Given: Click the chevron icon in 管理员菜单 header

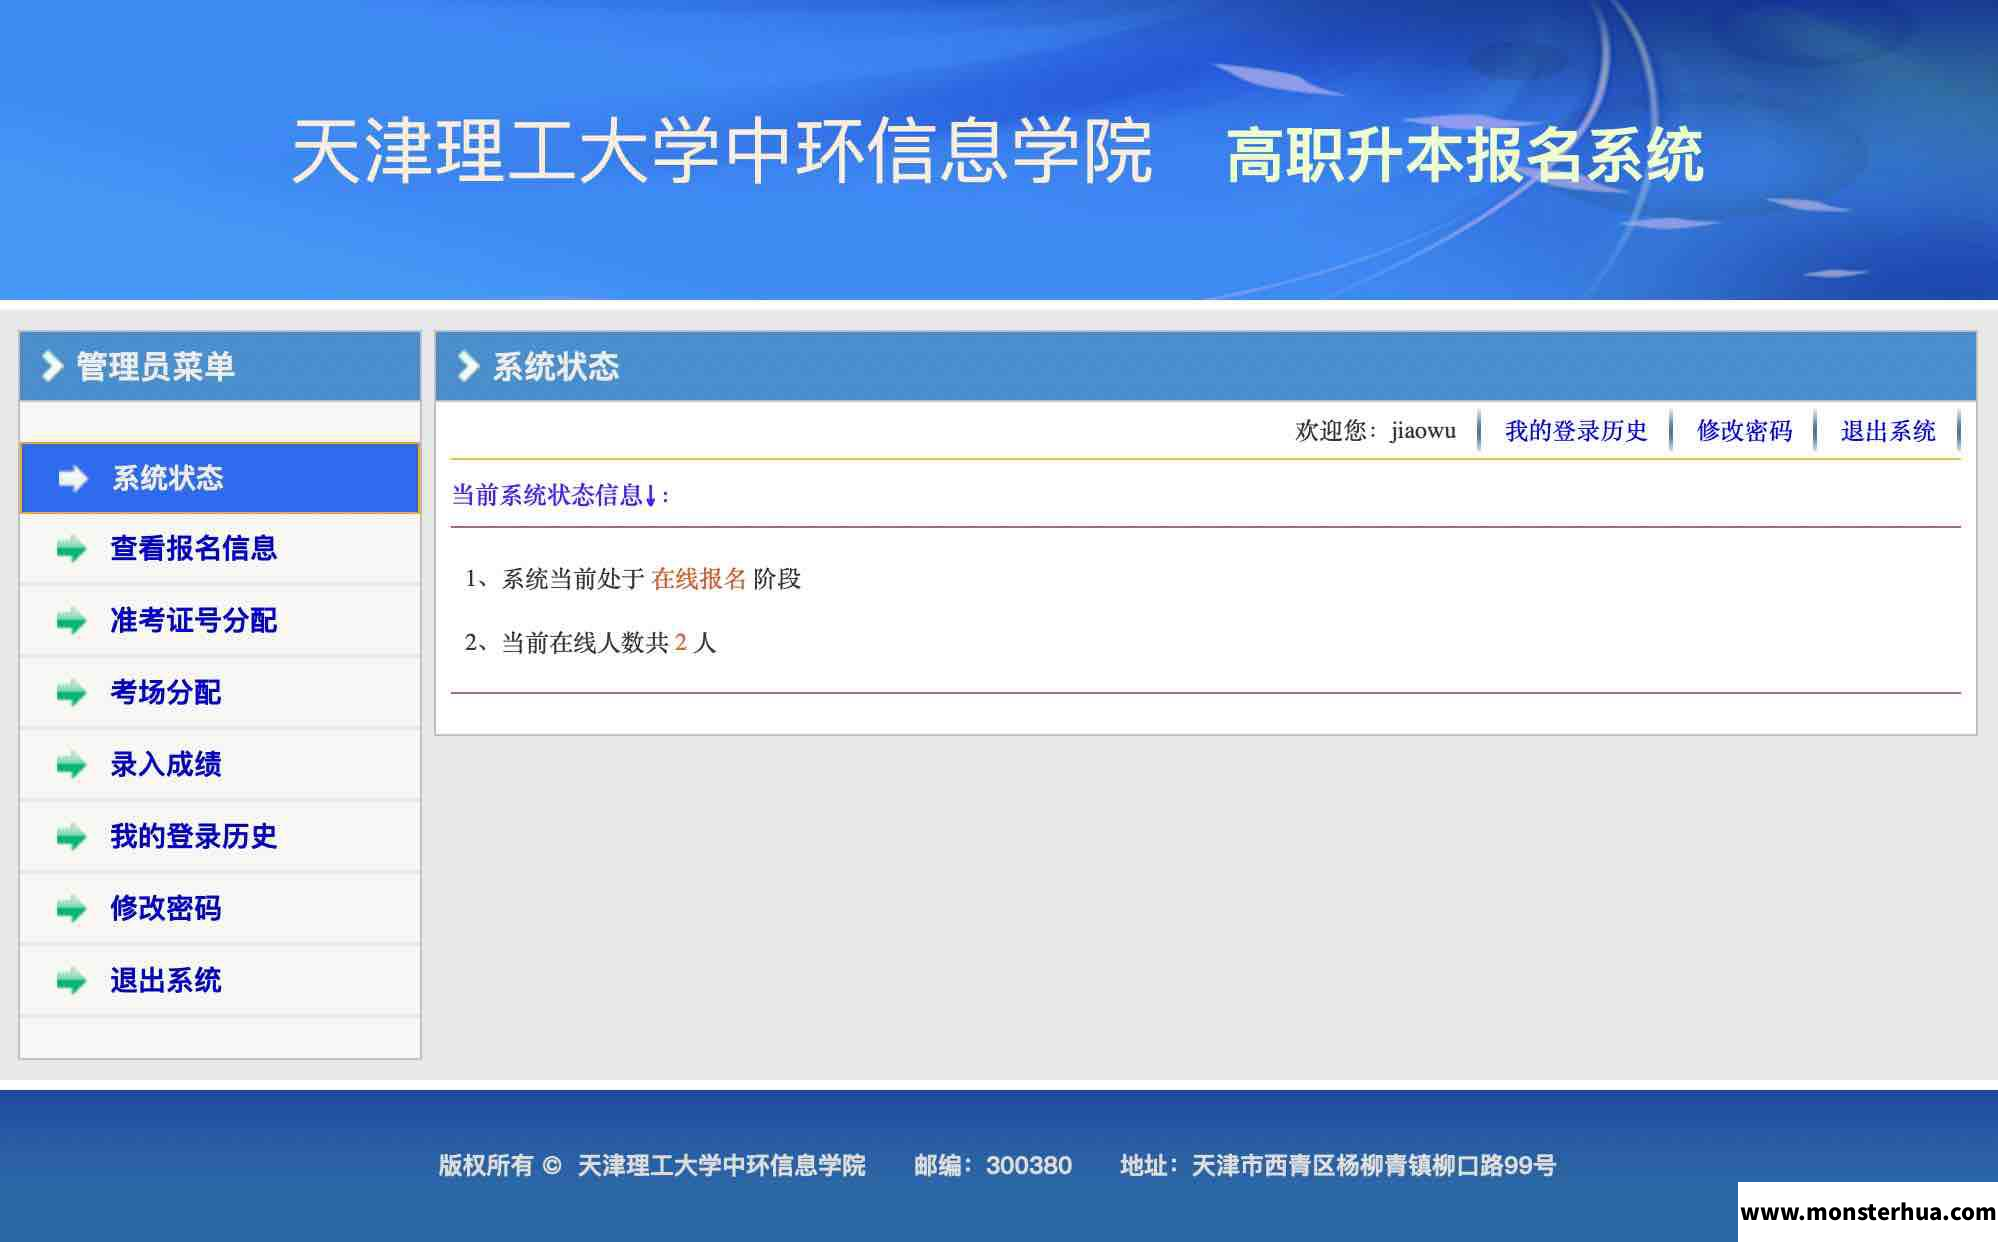Looking at the screenshot, I should pyautogui.click(x=51, y=366).
